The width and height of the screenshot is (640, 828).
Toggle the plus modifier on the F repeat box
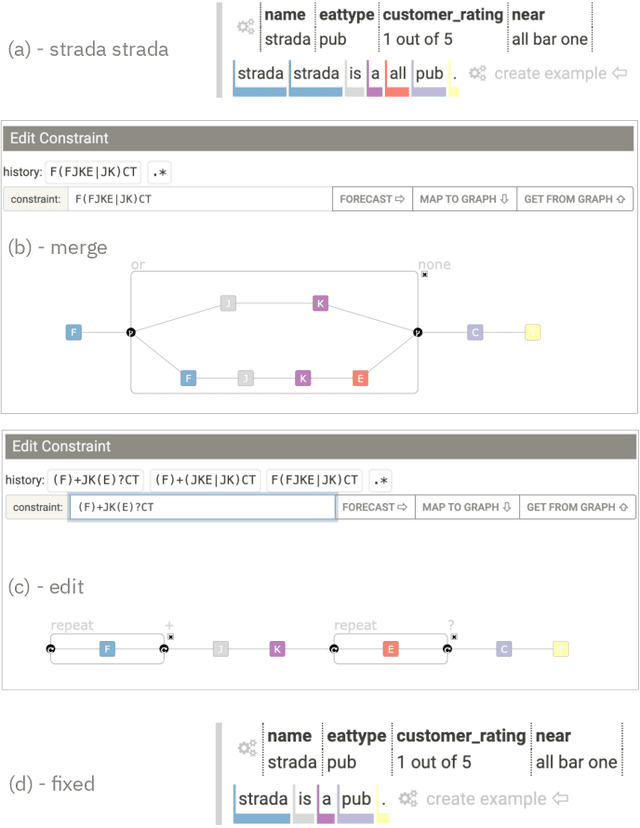click(170, 623)
